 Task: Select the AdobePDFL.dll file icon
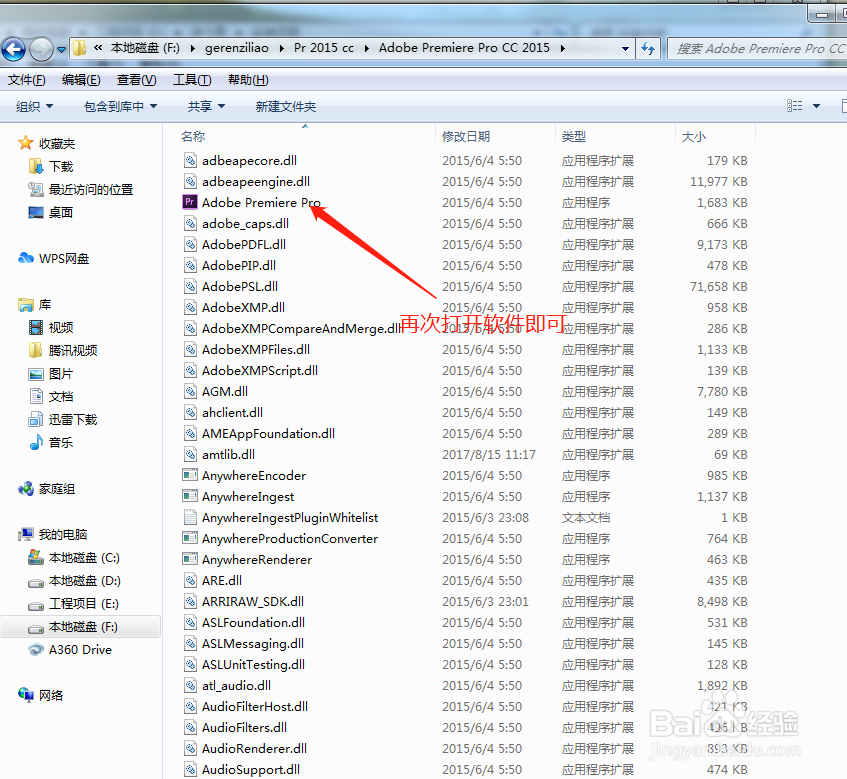190,244
